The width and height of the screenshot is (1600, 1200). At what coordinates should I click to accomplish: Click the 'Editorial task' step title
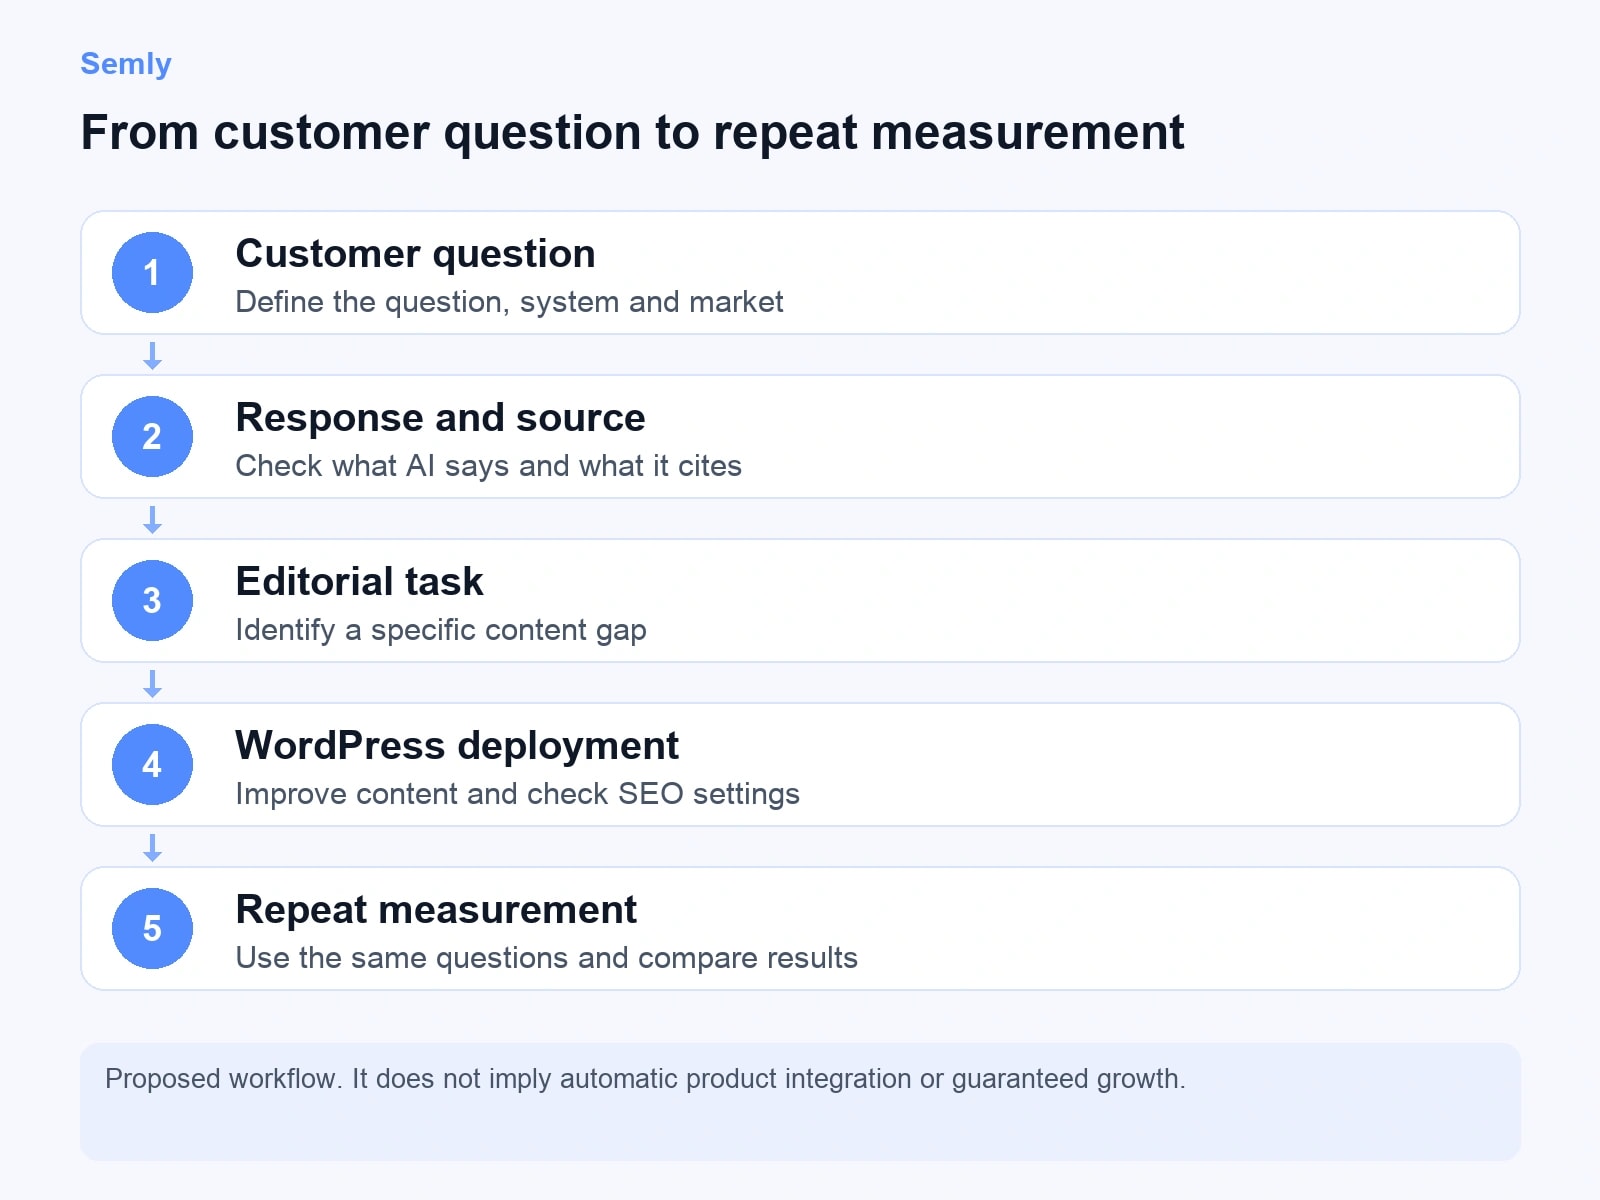pyautogui.click(x=359, y=582)
